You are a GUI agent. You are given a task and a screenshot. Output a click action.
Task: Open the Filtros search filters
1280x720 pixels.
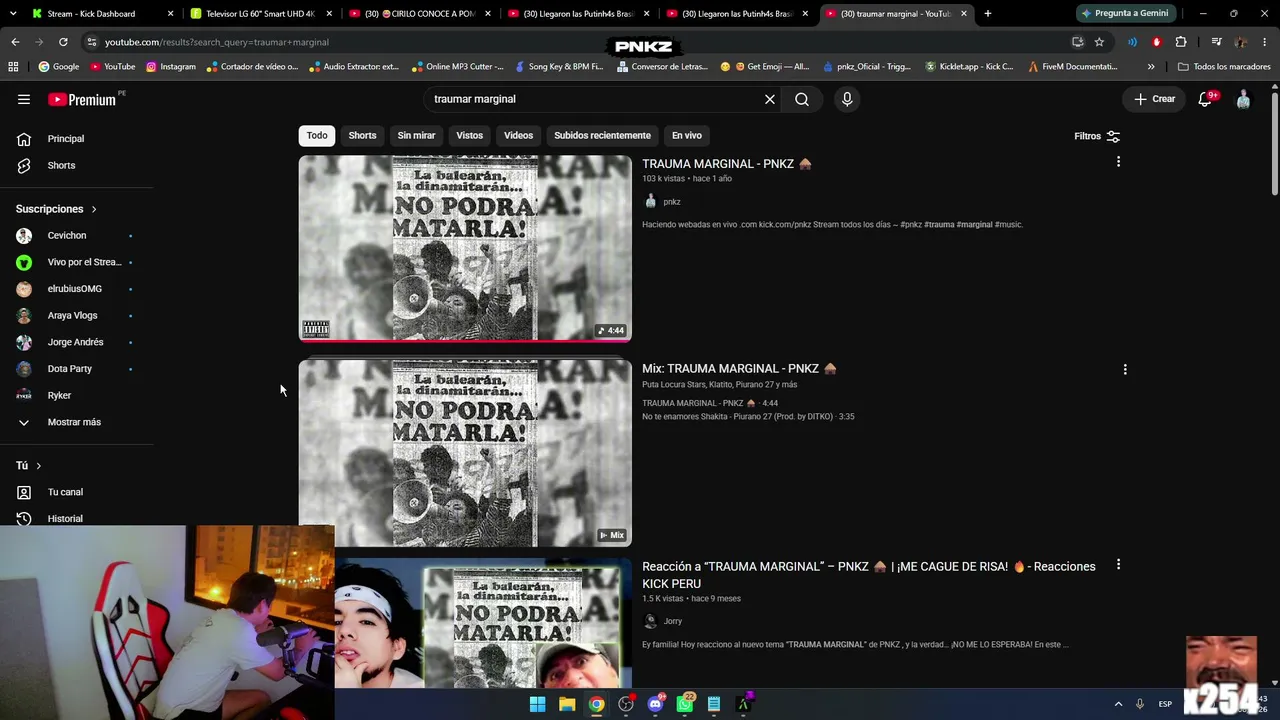point(1097,136)
